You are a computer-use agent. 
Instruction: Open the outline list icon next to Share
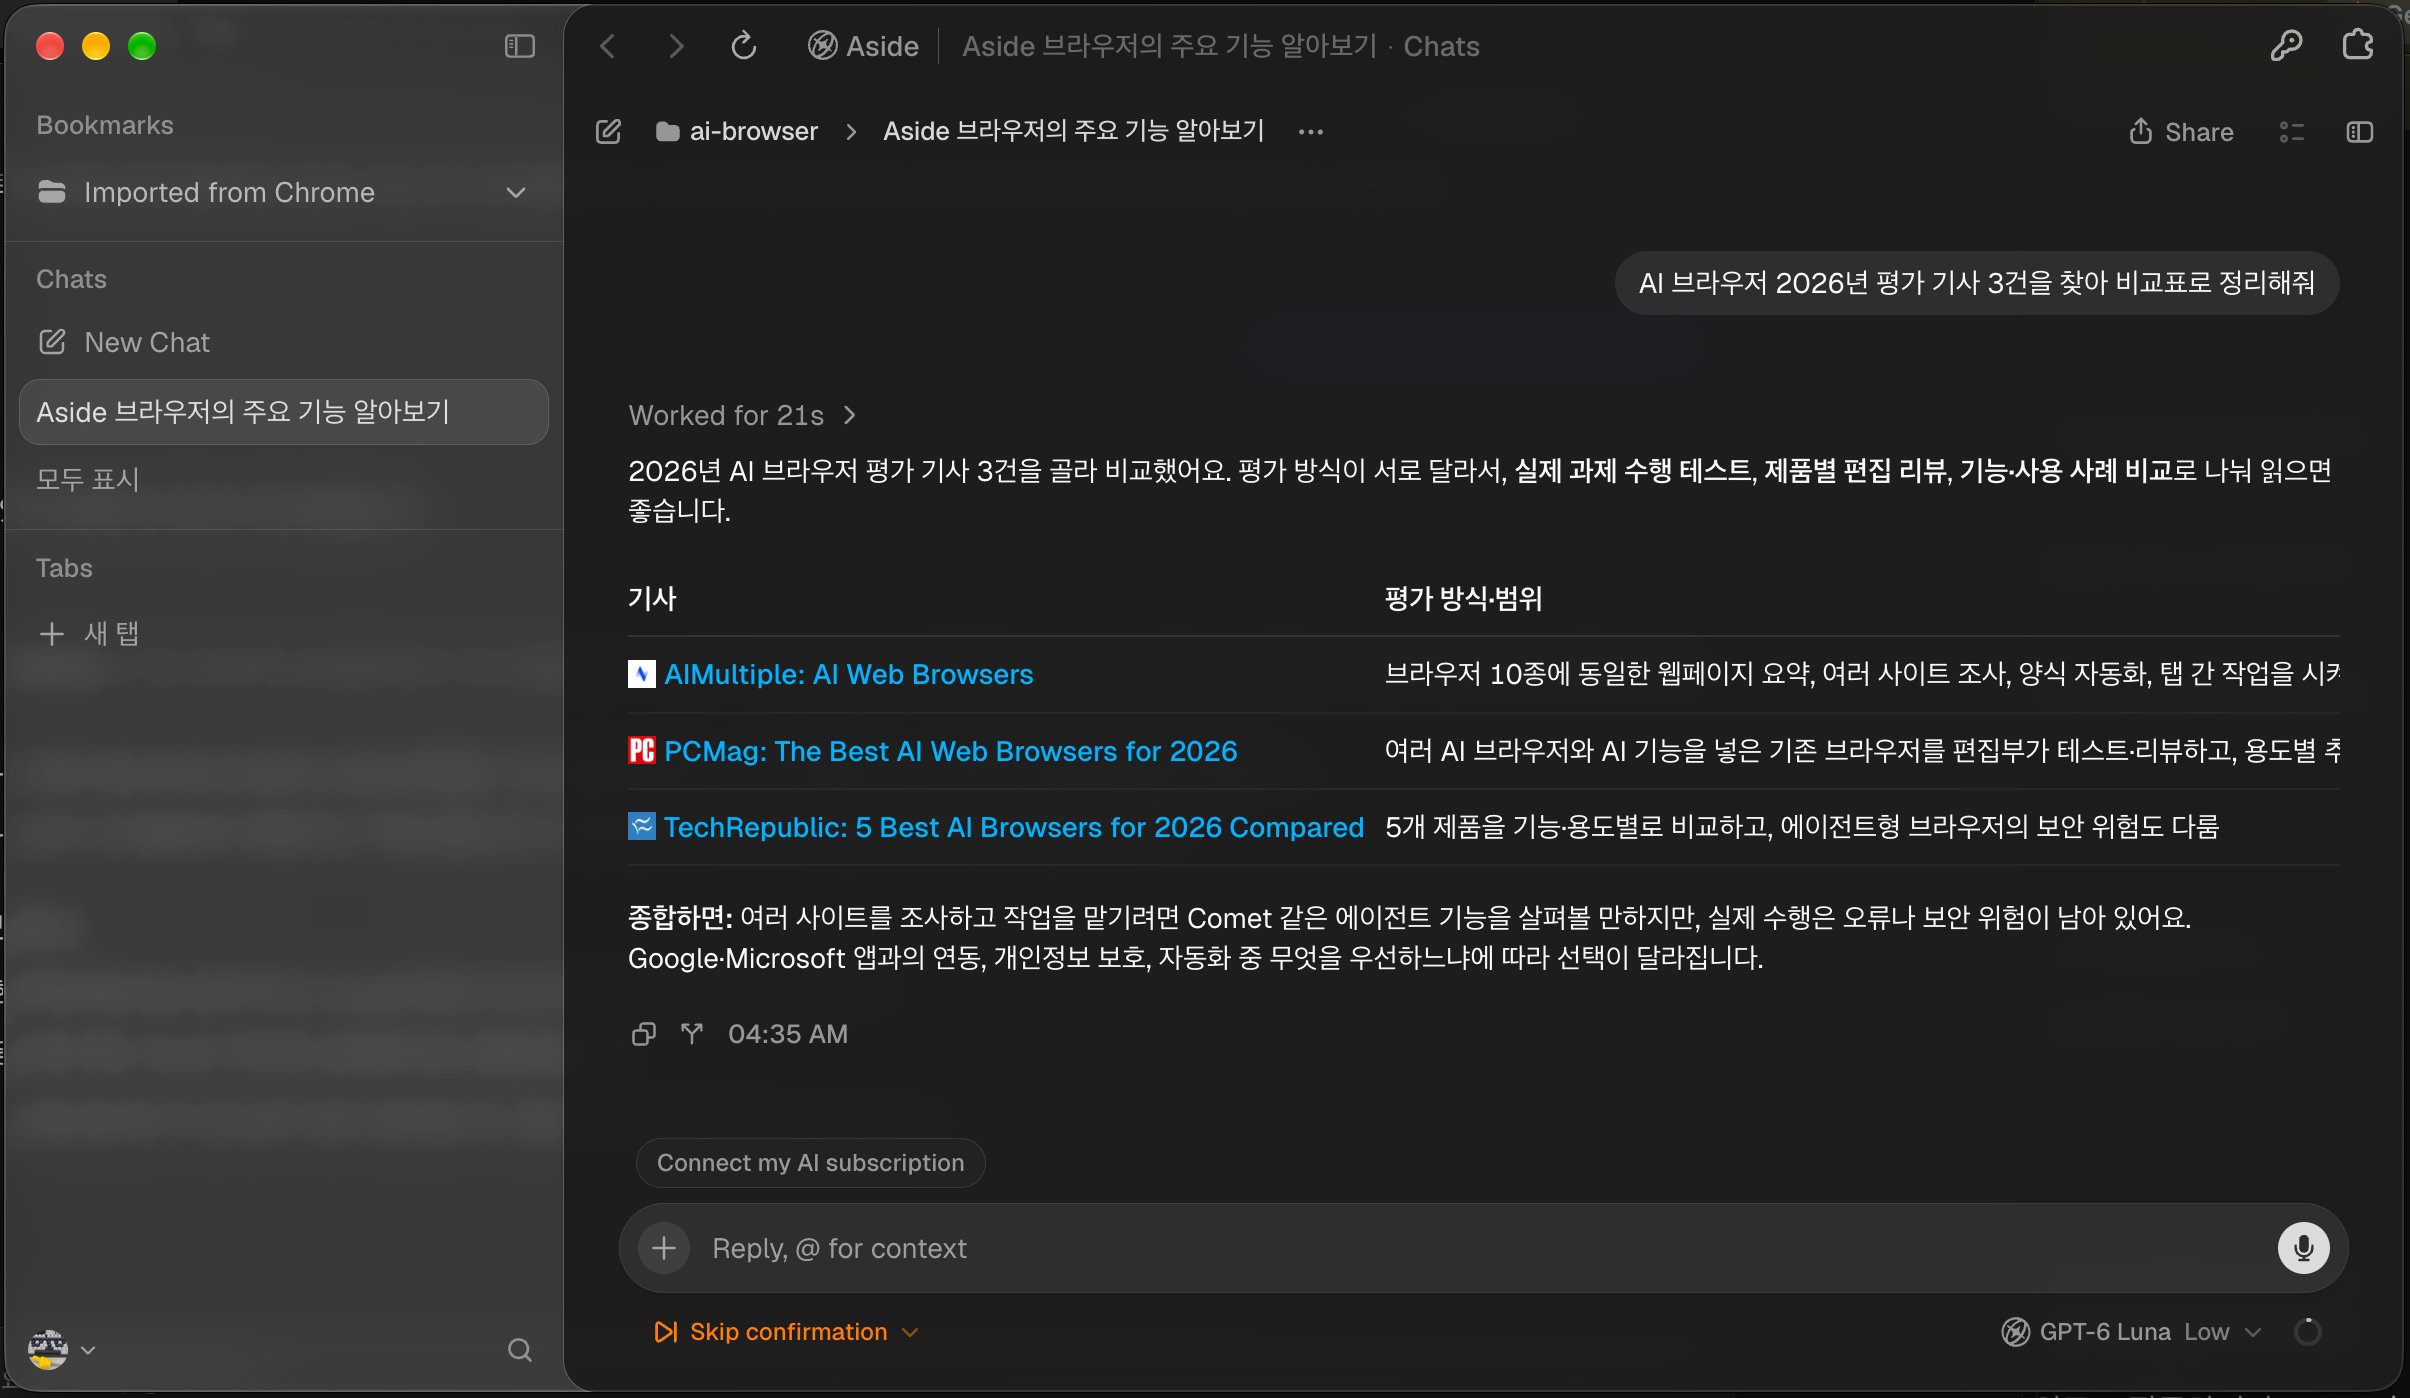[2291, 132]
